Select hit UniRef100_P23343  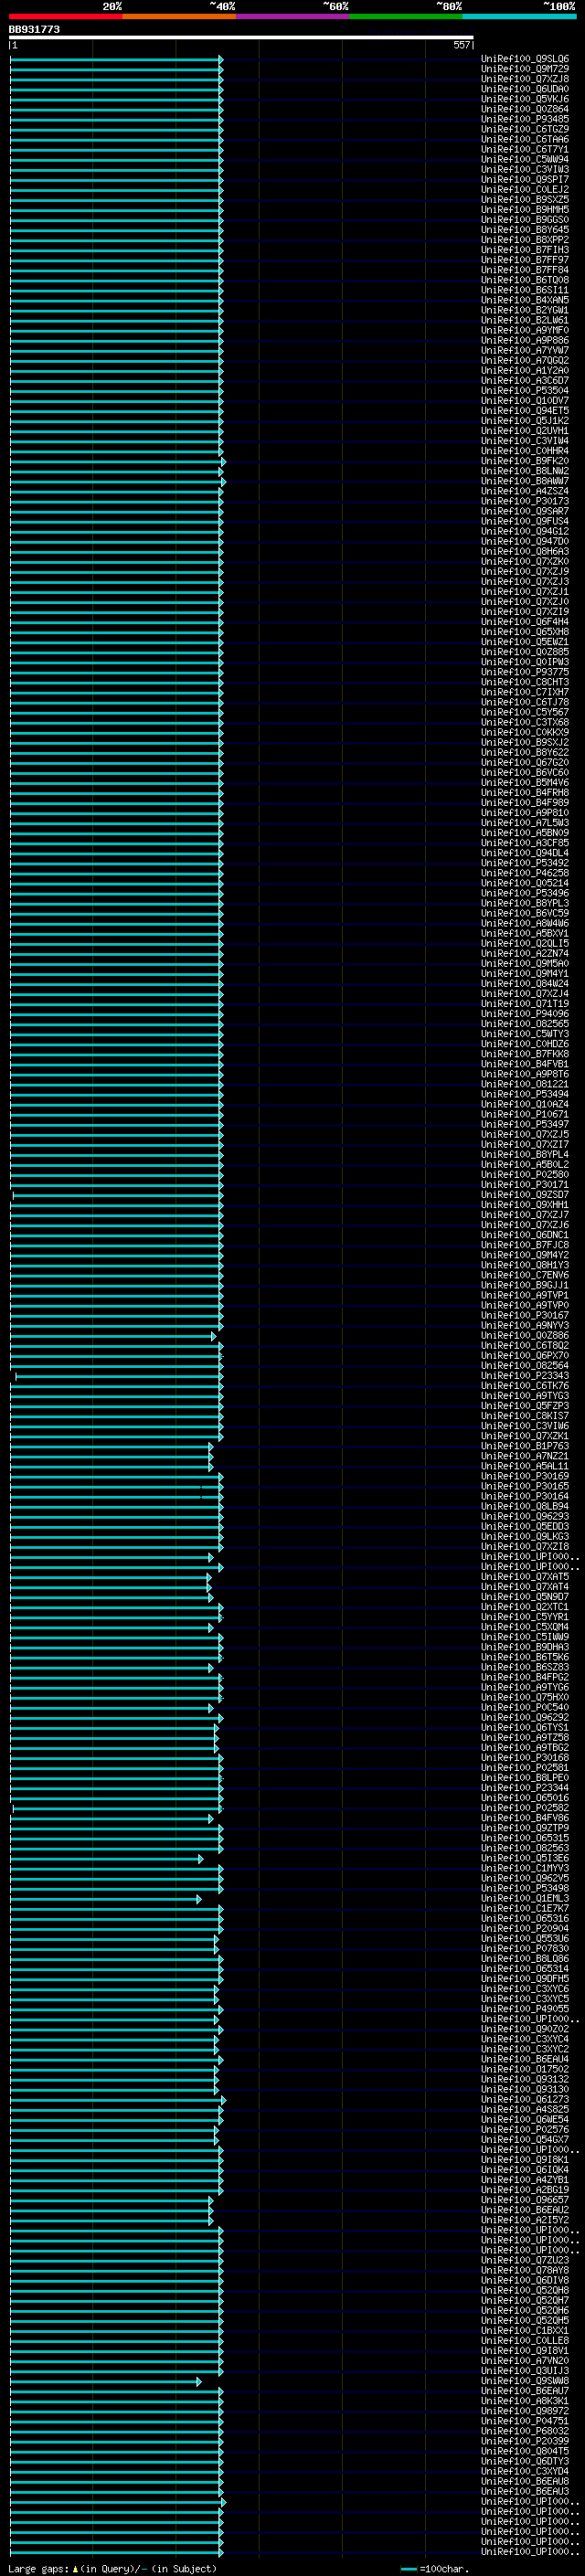coord(525,1375)
